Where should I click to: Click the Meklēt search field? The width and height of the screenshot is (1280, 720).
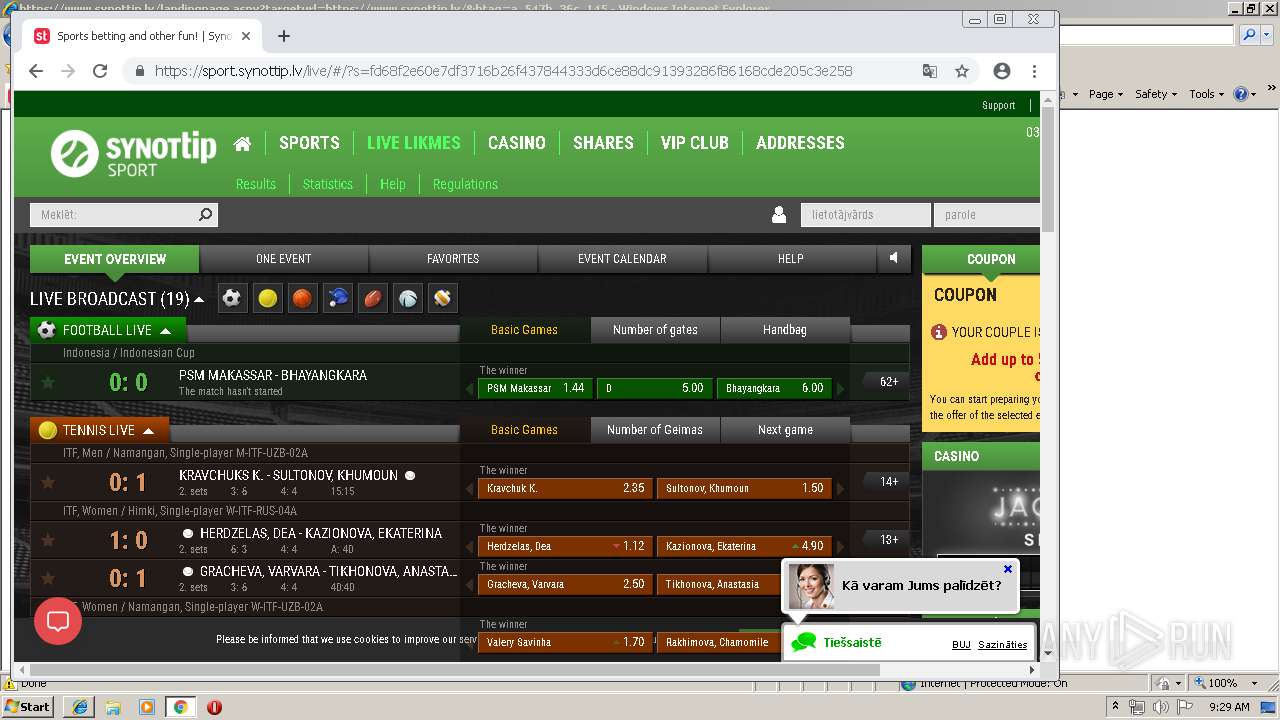[x=124, y=214]
